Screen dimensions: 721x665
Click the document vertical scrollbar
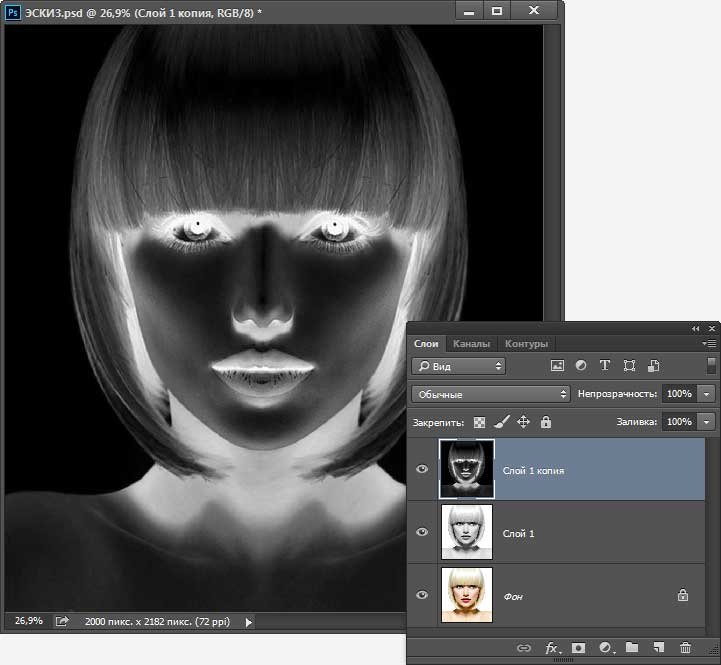point(551,172)
